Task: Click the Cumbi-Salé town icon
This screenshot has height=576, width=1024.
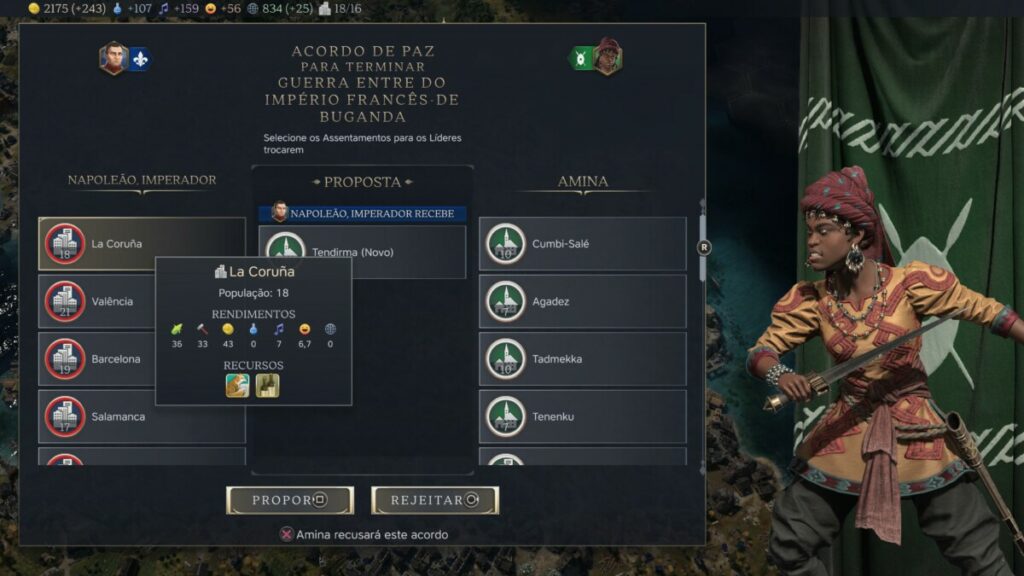Action: click(505, 244)
